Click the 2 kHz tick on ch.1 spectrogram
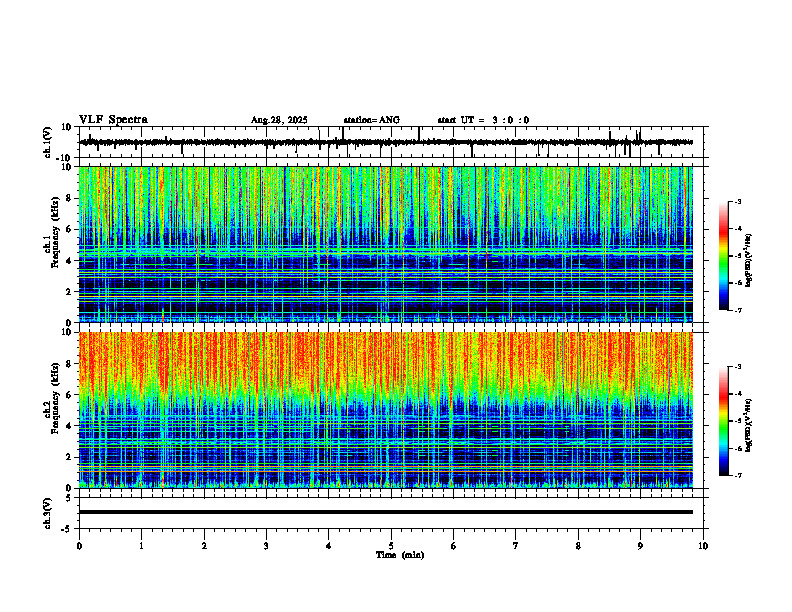Image resolution: width=792 pixels, height=612 pixels. pyautogui.click(x=70, y=291)
